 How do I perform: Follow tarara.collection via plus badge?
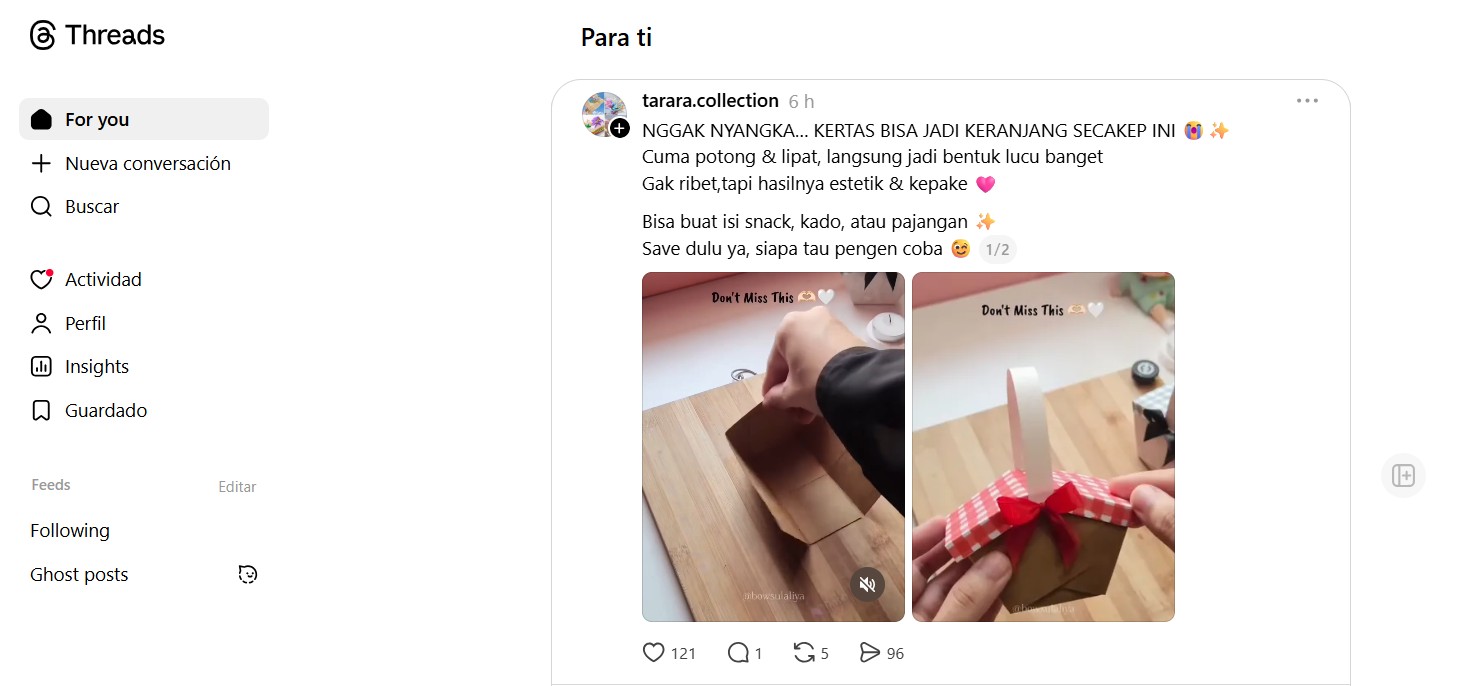click(x=620, y=128)
